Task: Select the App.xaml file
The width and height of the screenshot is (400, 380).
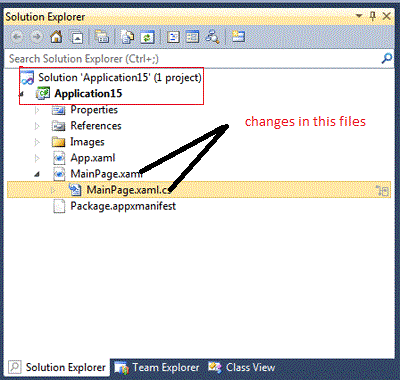Action: (x=93, y=158)
